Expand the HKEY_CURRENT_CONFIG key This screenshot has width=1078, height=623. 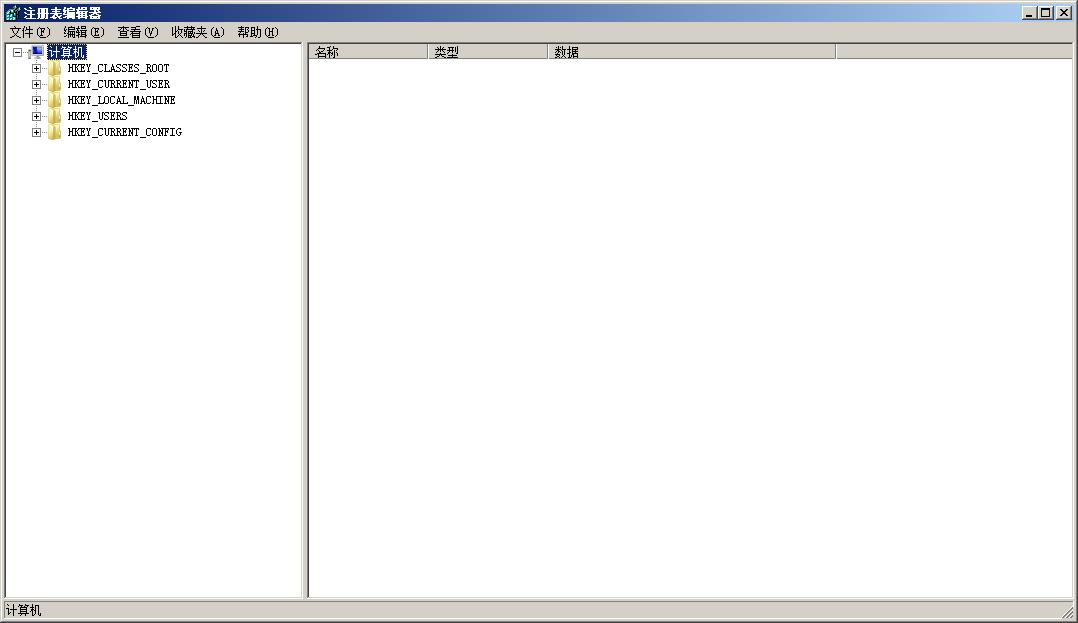click(36, 133)
